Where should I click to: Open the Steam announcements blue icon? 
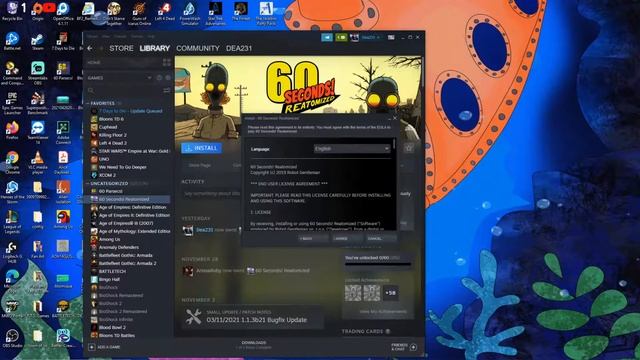coord(327,38)
